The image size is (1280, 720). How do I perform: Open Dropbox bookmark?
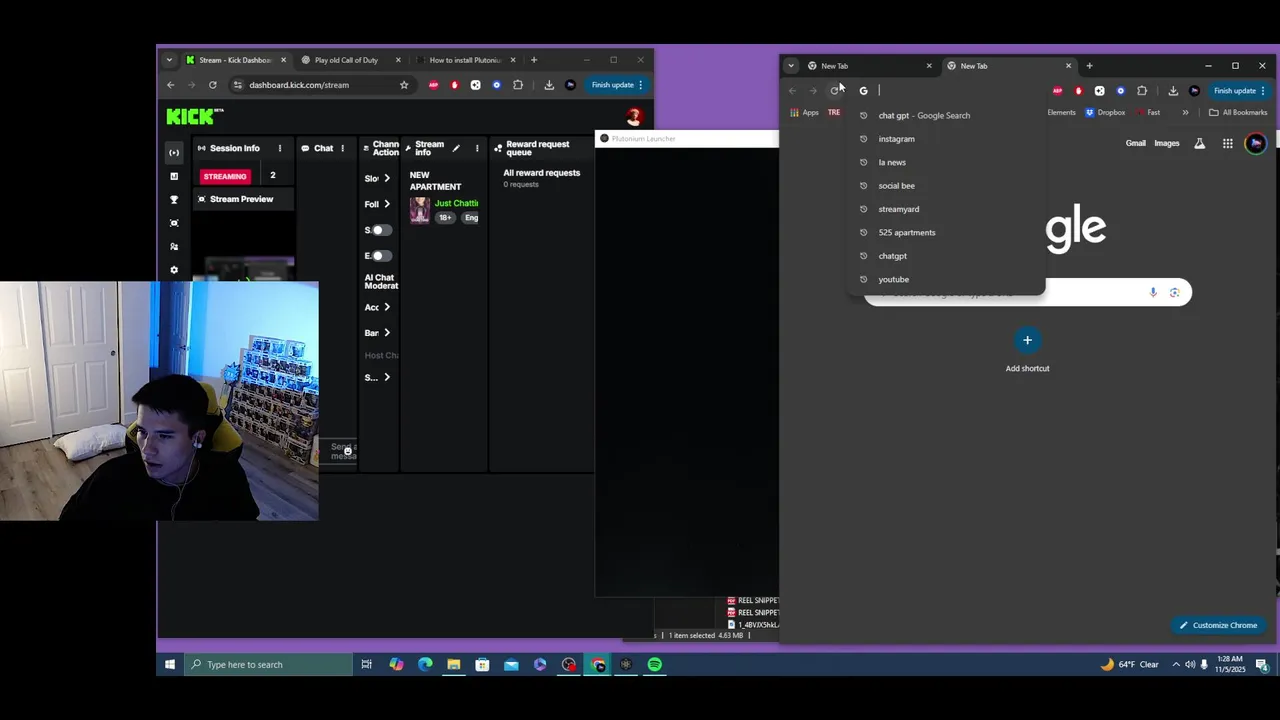(x=1105, y=112)
